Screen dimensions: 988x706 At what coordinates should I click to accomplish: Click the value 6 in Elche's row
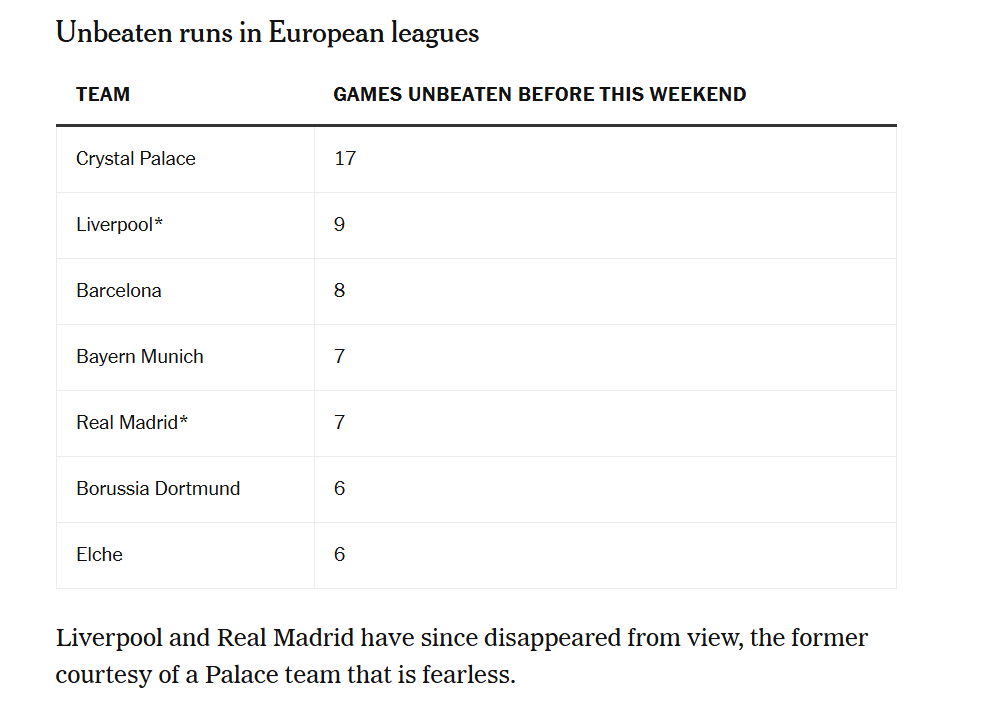tap(339, 555)
